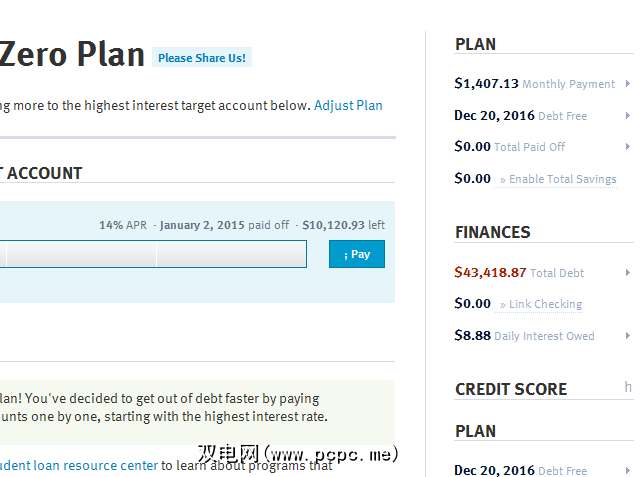
Task: Click the $0.00 Total Paid Off amount
Action: 472,147
